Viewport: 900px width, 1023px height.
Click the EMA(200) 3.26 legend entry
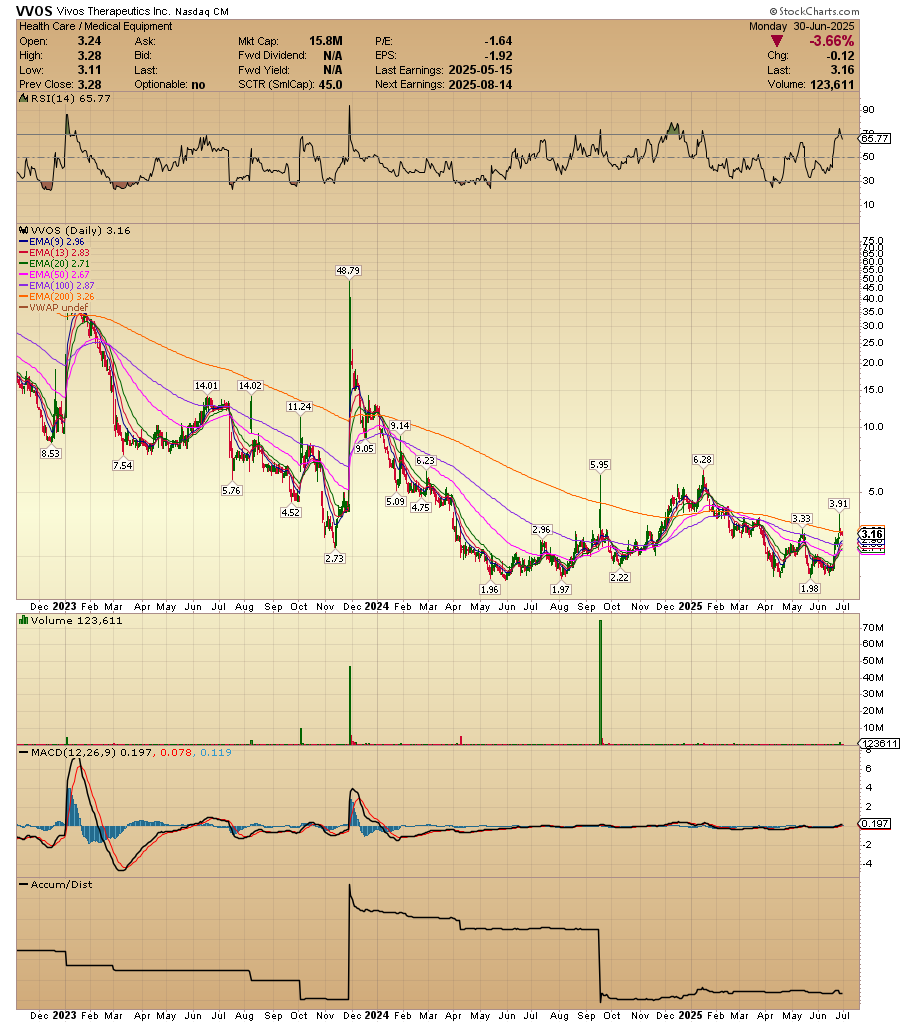pyautogui.click(x=57, y=297)
